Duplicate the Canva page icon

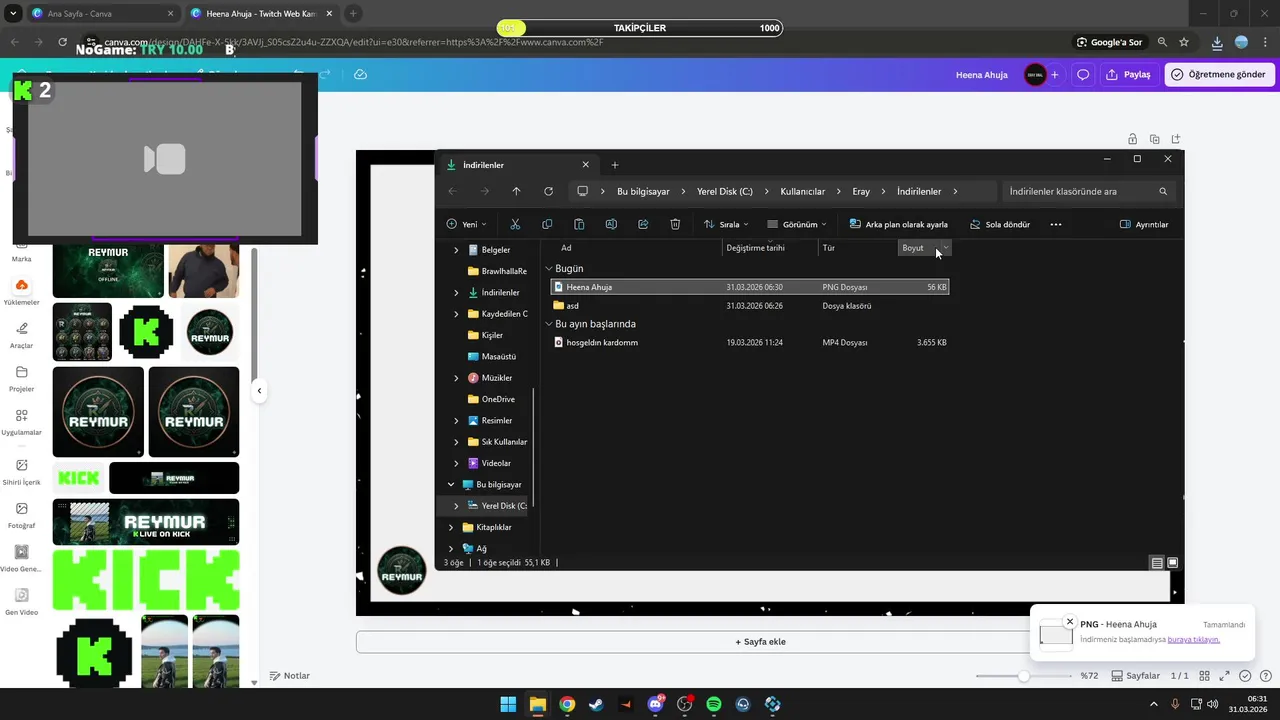[x=1154, y=139]
